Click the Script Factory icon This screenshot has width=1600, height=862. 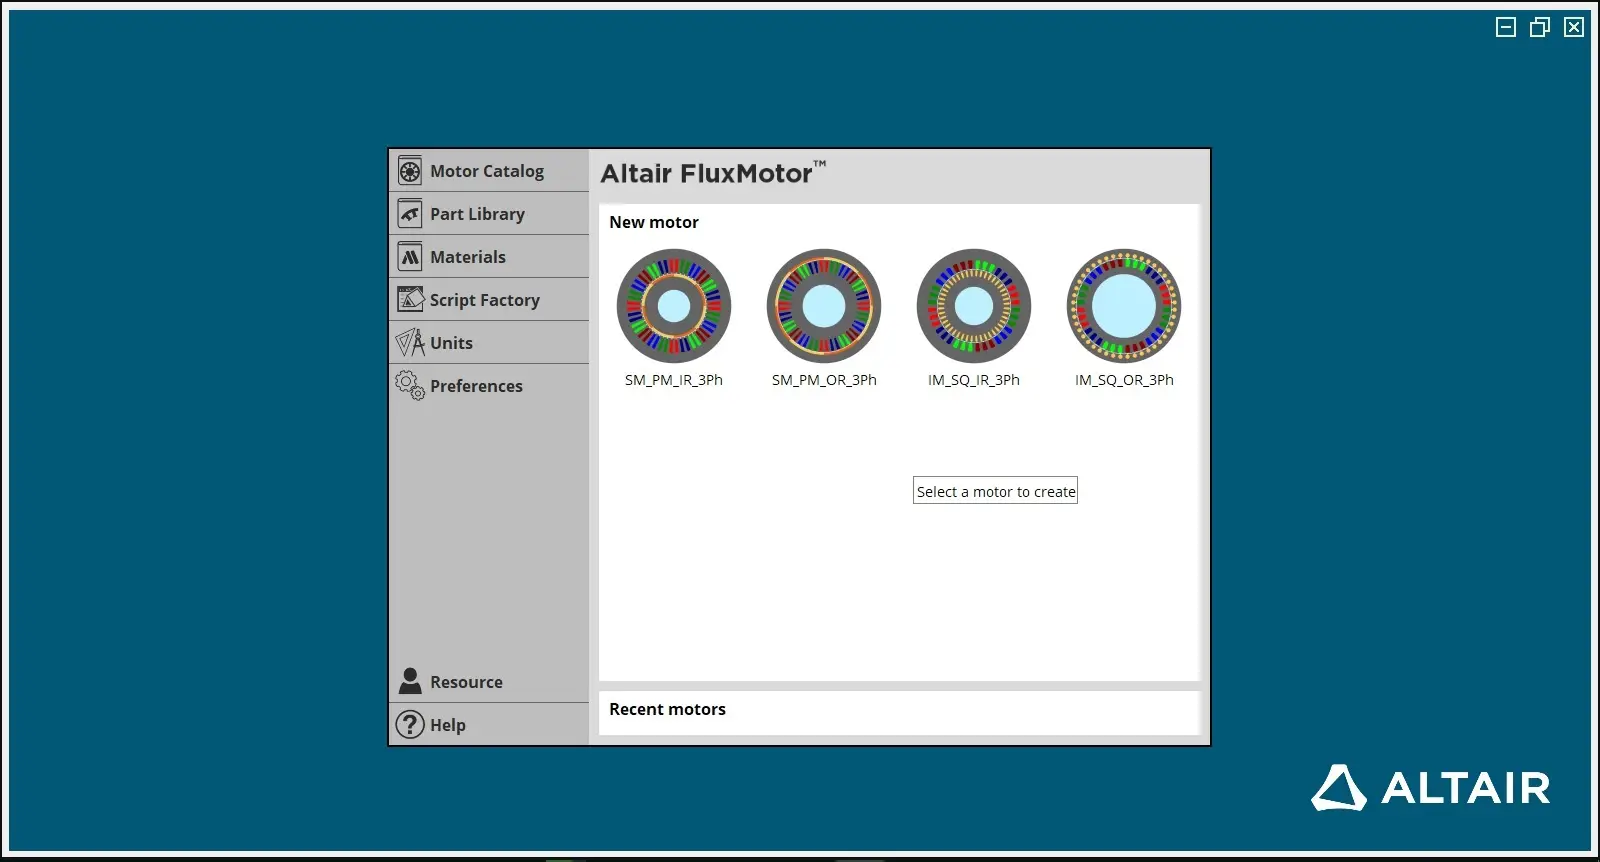(x=410, y=299)
